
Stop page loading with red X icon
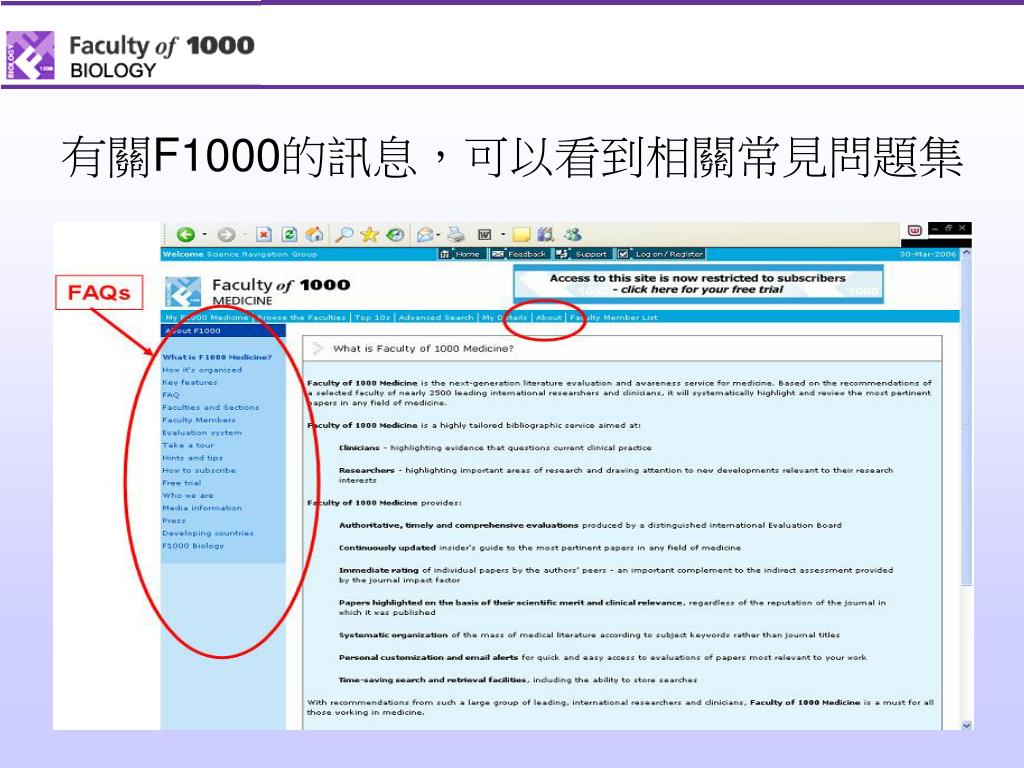coord(264,234)
